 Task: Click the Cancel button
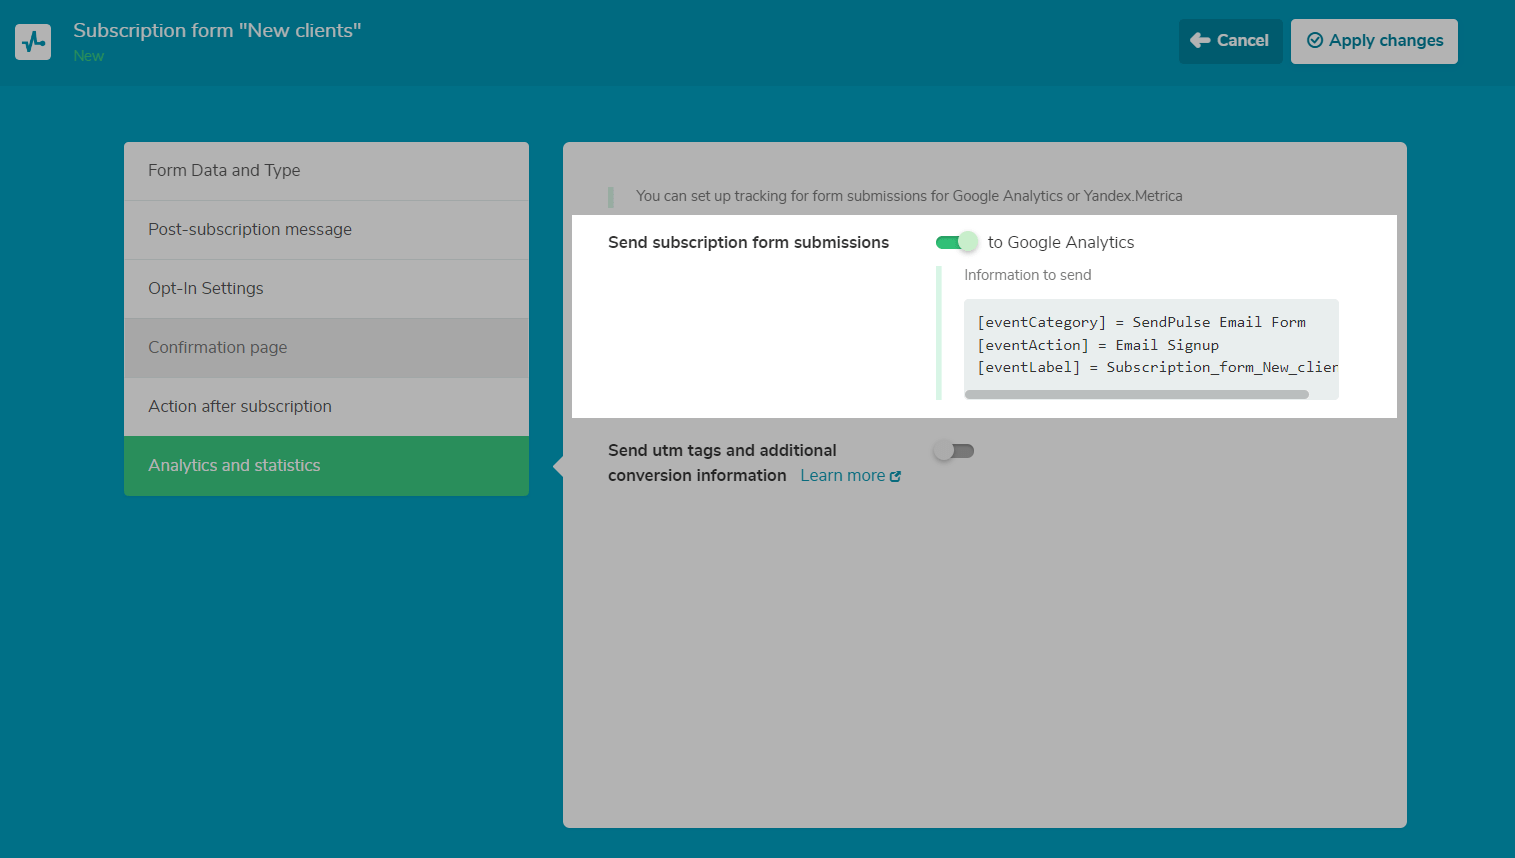[x=1230, y=41]
